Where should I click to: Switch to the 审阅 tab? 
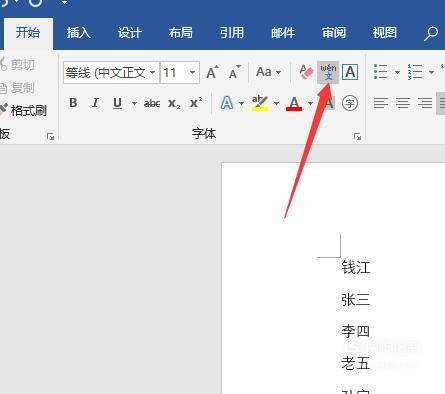point(334,33)
